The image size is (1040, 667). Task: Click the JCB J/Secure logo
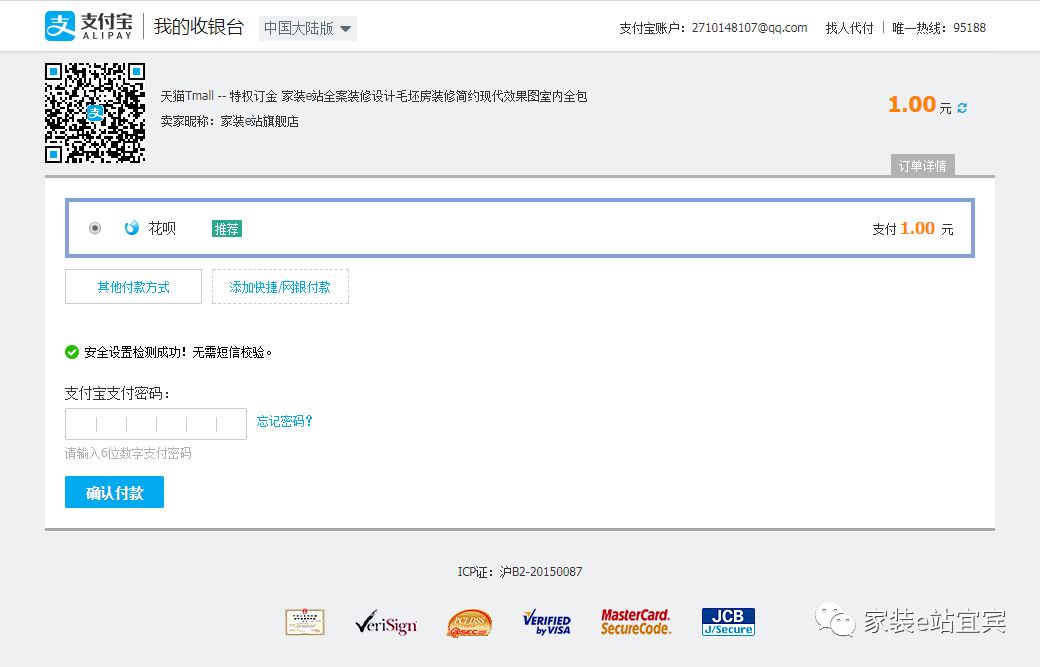pos(728,622)
